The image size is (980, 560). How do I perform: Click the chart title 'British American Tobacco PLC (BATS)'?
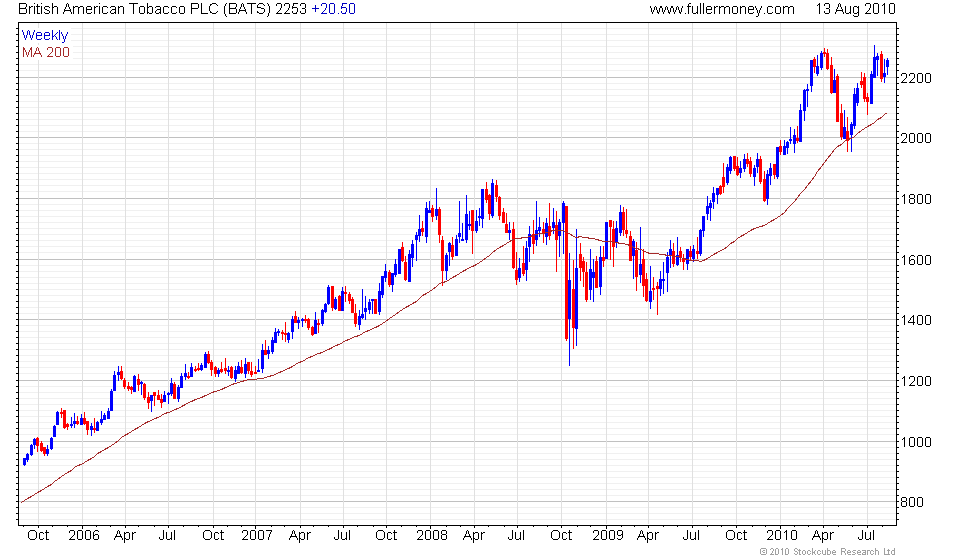[x=145, y=9]
